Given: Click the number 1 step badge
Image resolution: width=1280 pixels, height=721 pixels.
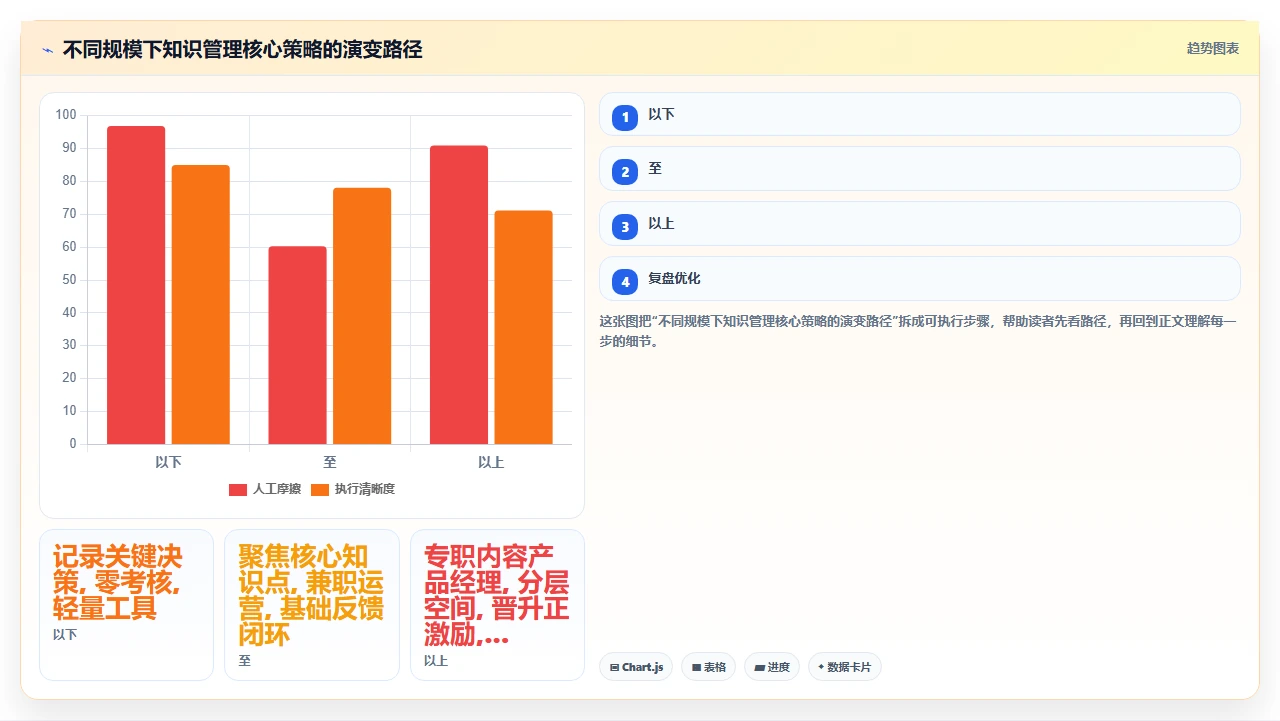Looking at the screenshot, I should pos(625,117).
